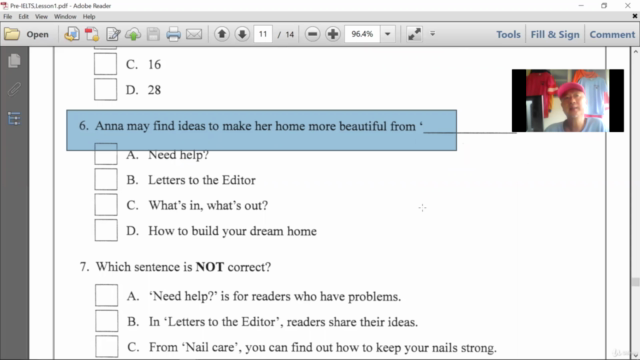
Task: Check box for question 7 option A
Action: (107, 295)
